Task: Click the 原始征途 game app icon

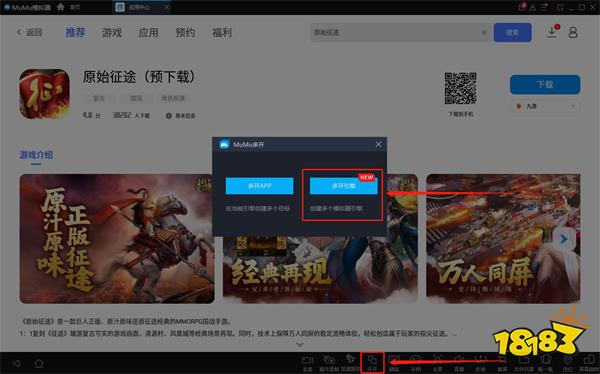Action: pos(44,94)
